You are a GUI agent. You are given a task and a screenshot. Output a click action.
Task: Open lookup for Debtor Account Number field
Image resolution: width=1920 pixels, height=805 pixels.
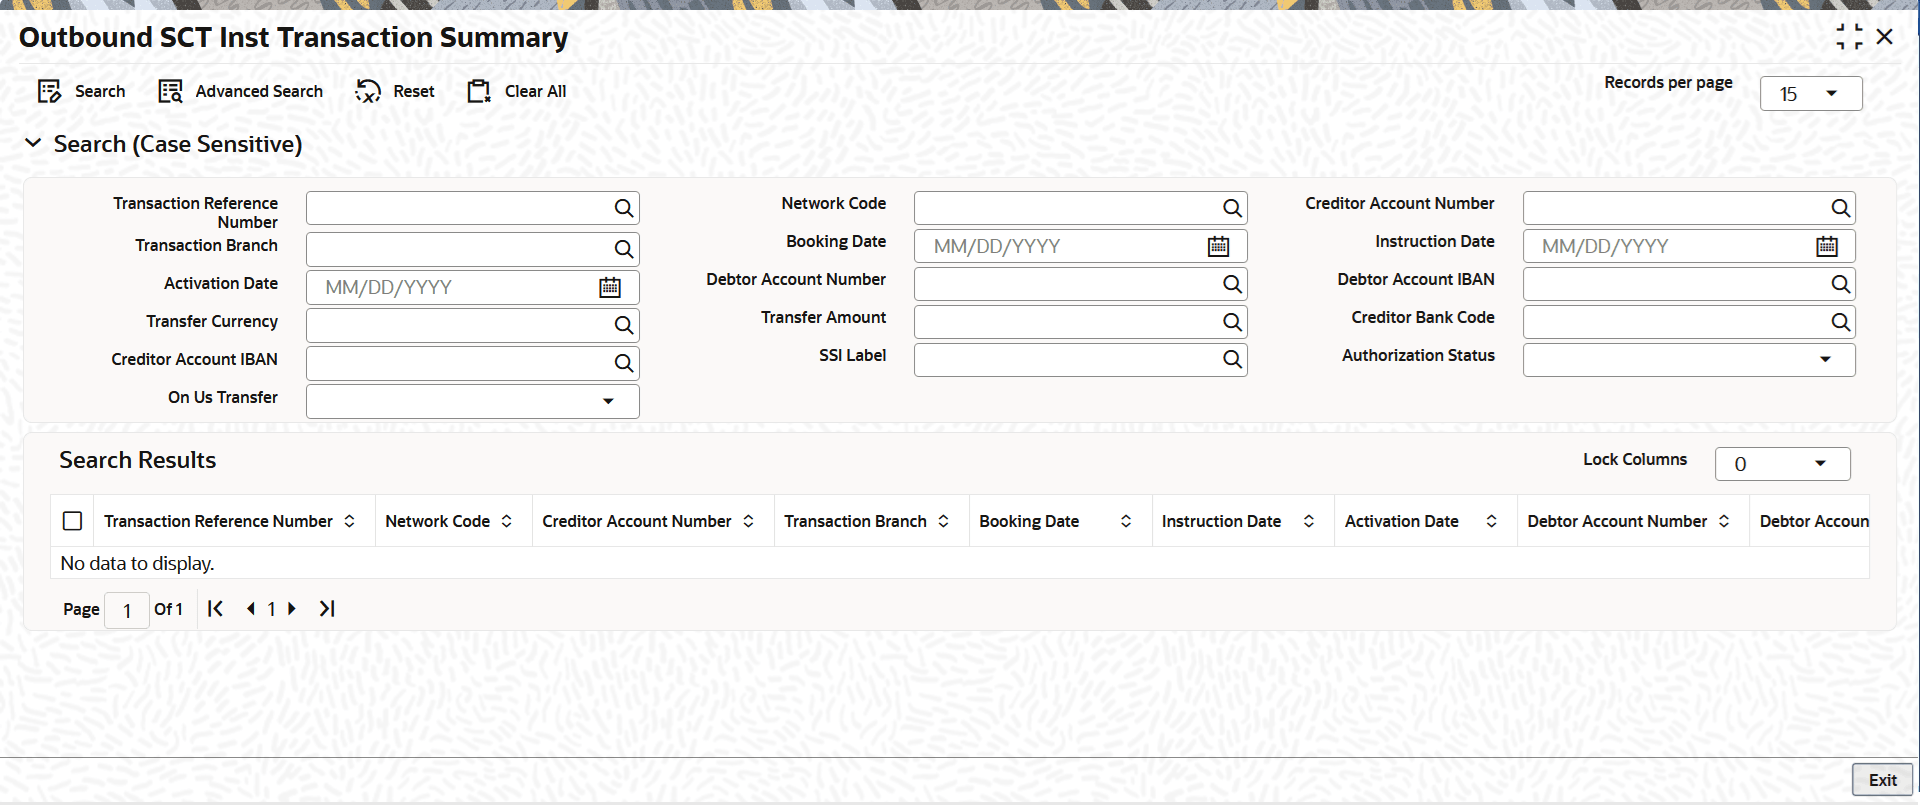click(x=1232, y=284)
